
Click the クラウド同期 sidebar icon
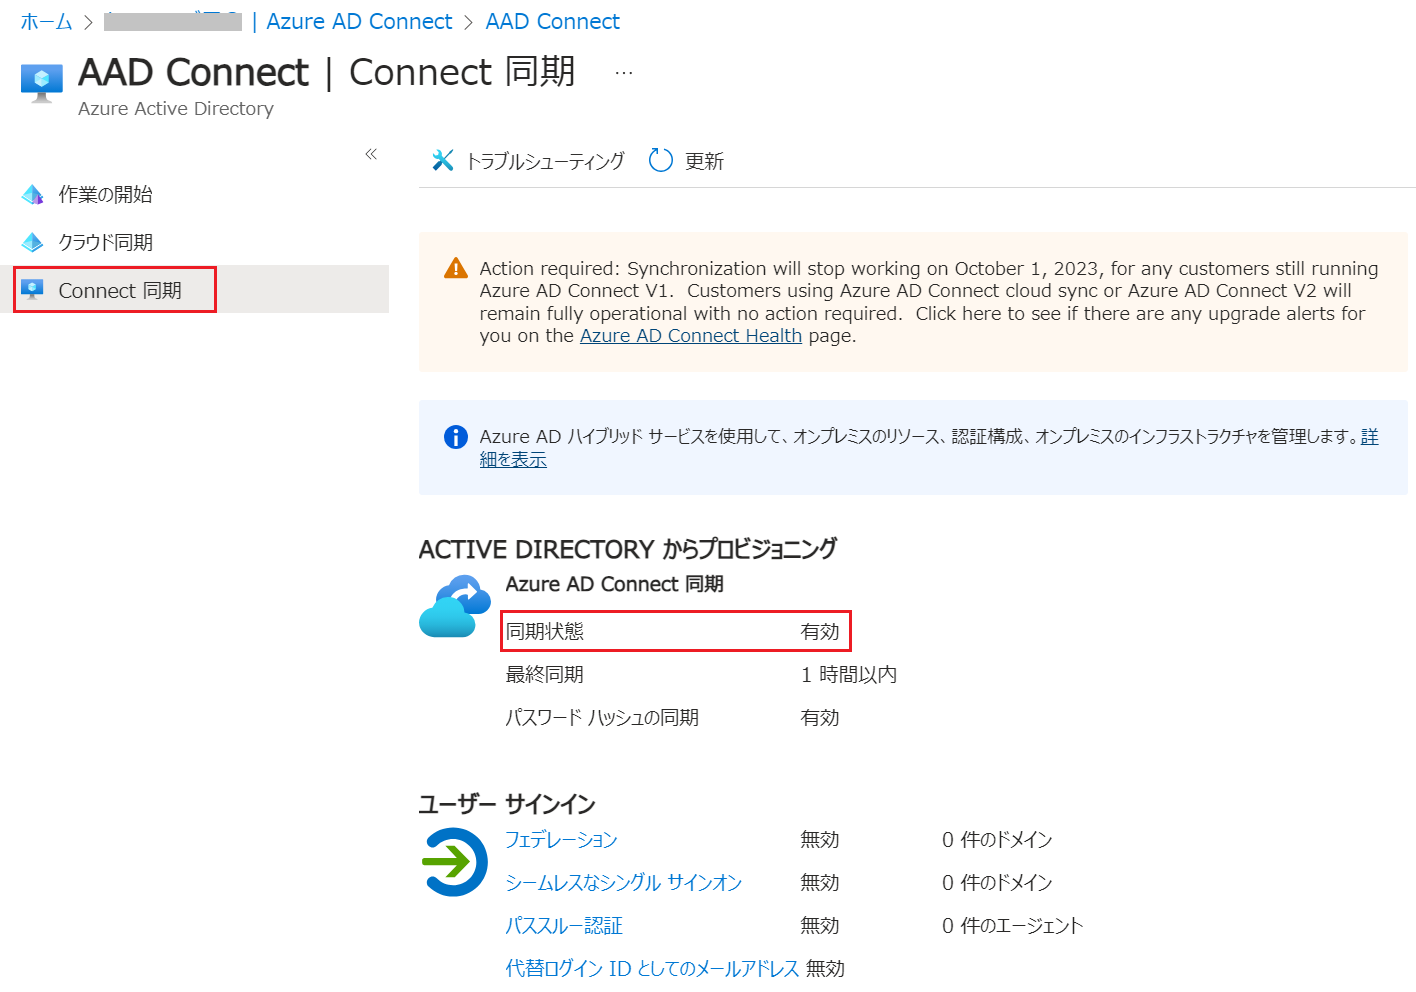click(33, 242)
